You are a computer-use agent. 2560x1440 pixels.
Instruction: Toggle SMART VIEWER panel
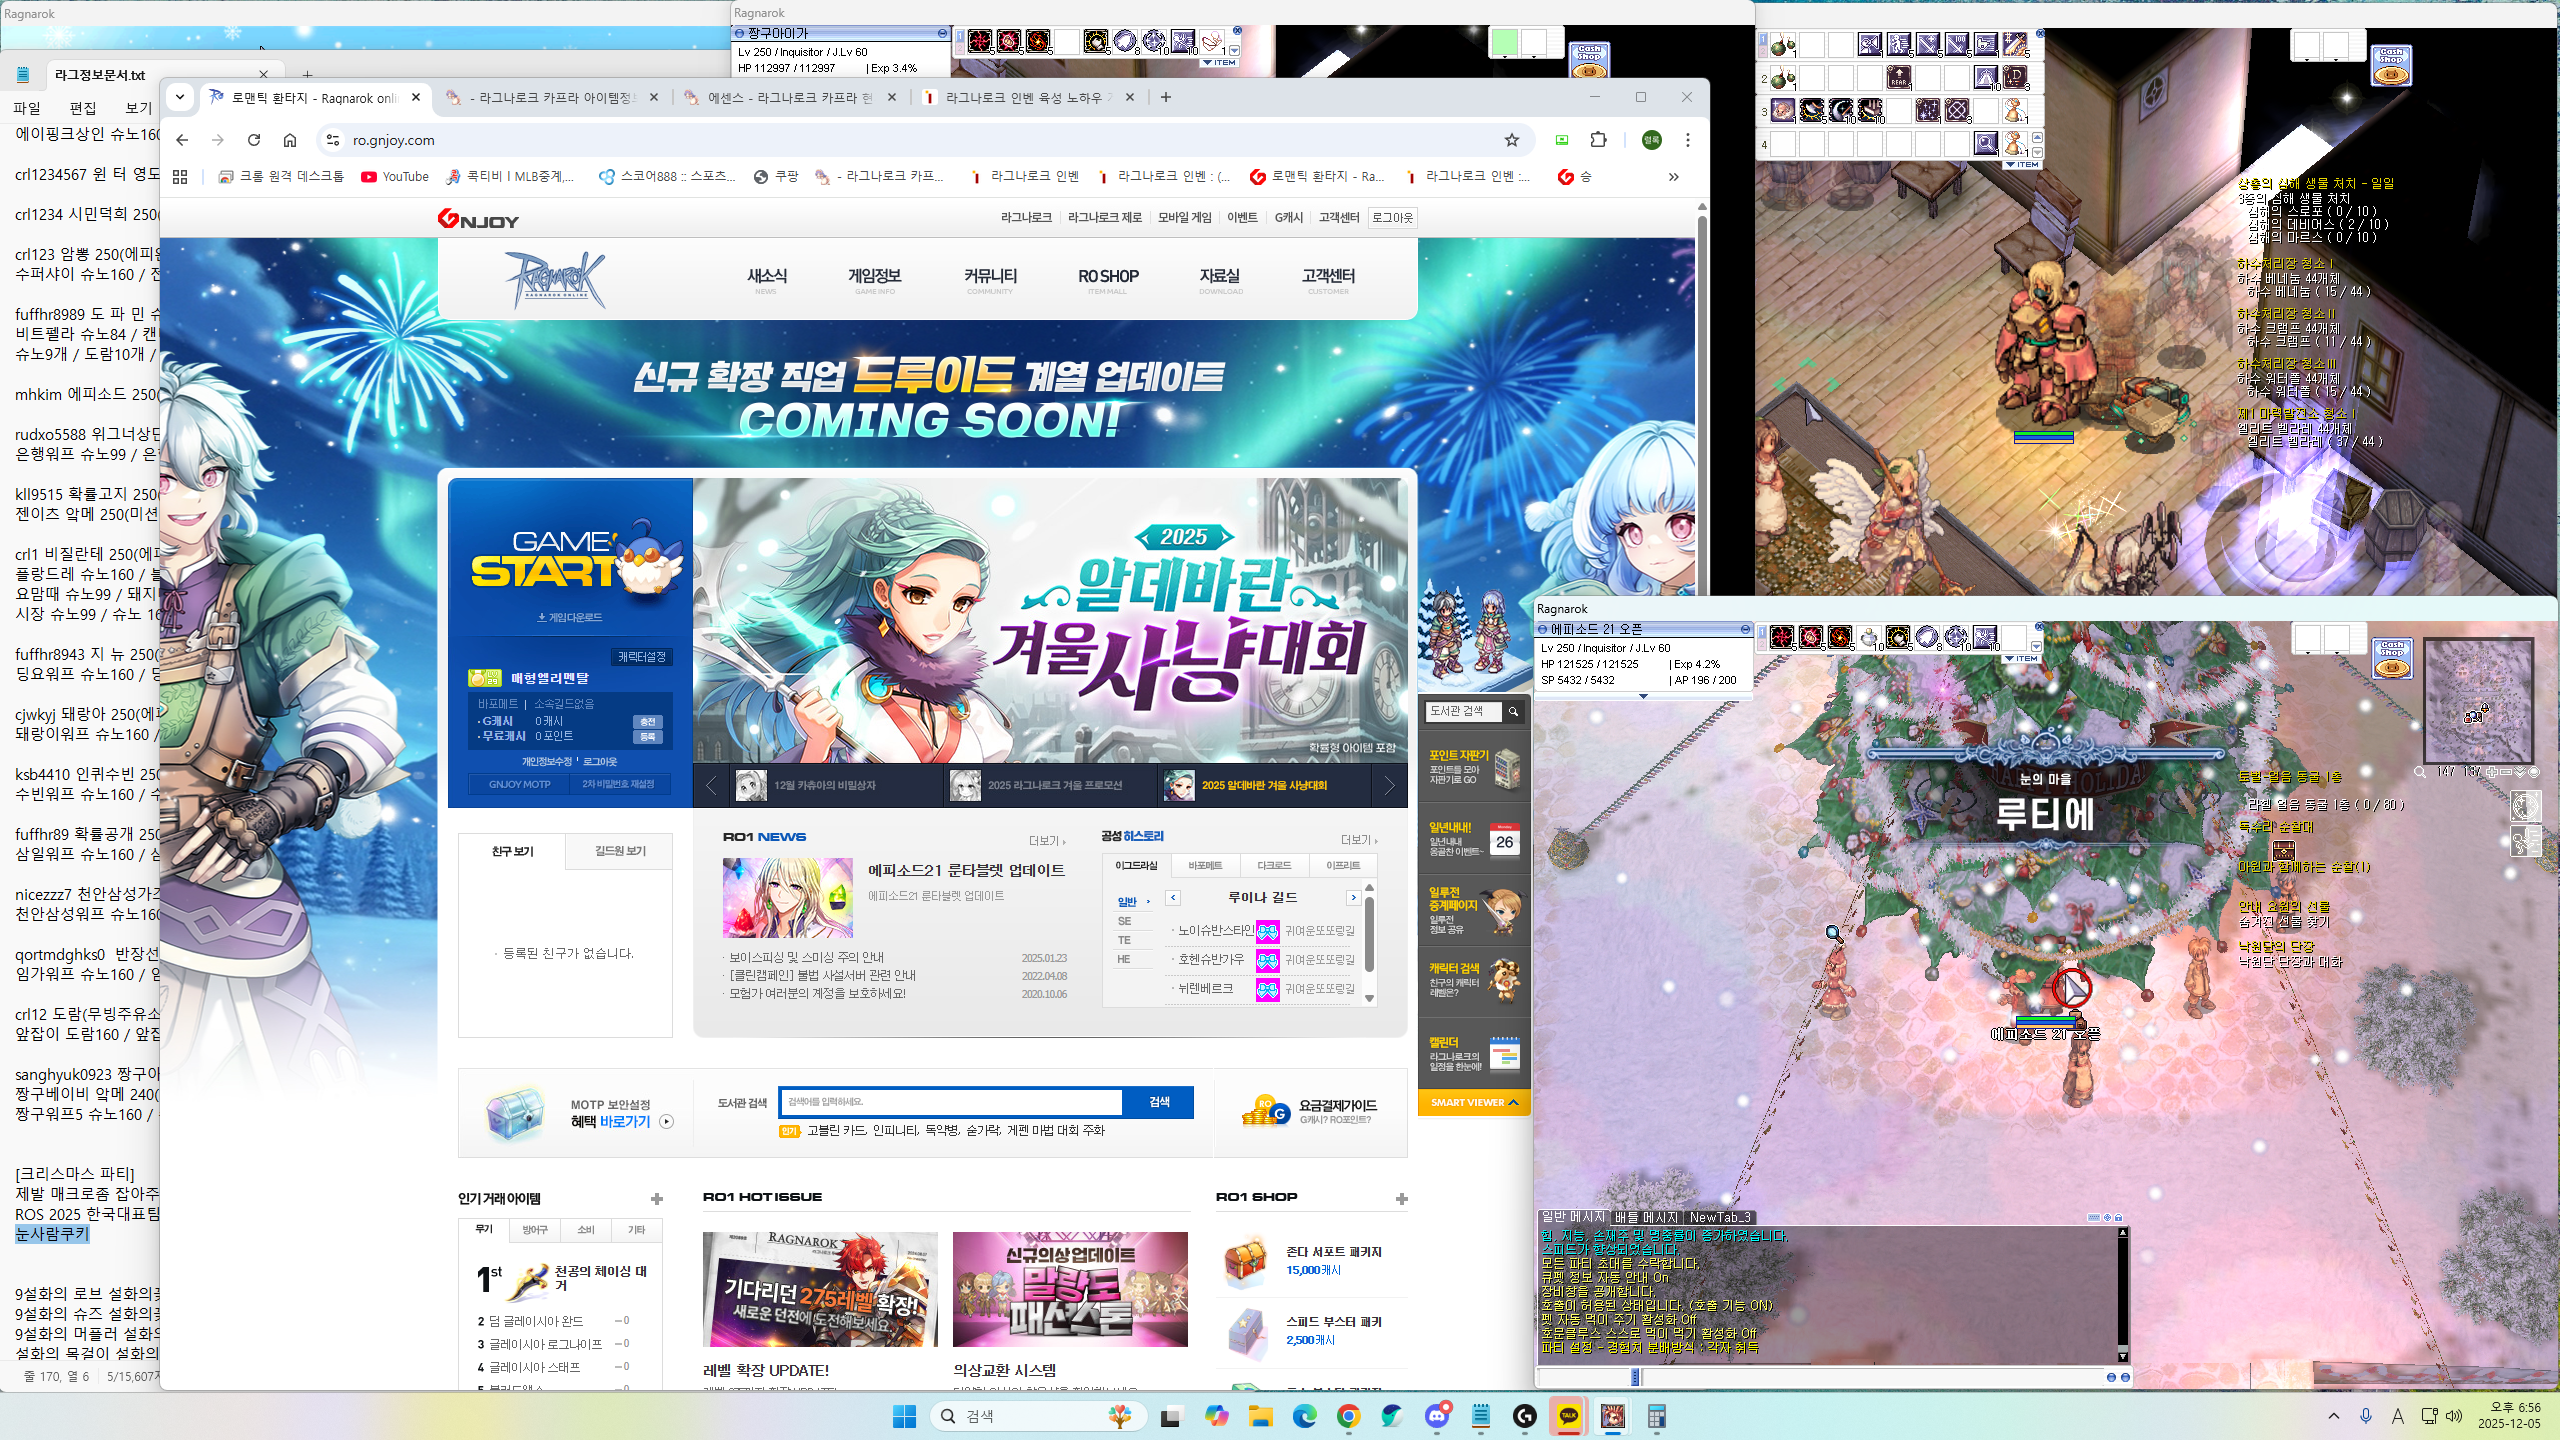pos(1474,1102)
